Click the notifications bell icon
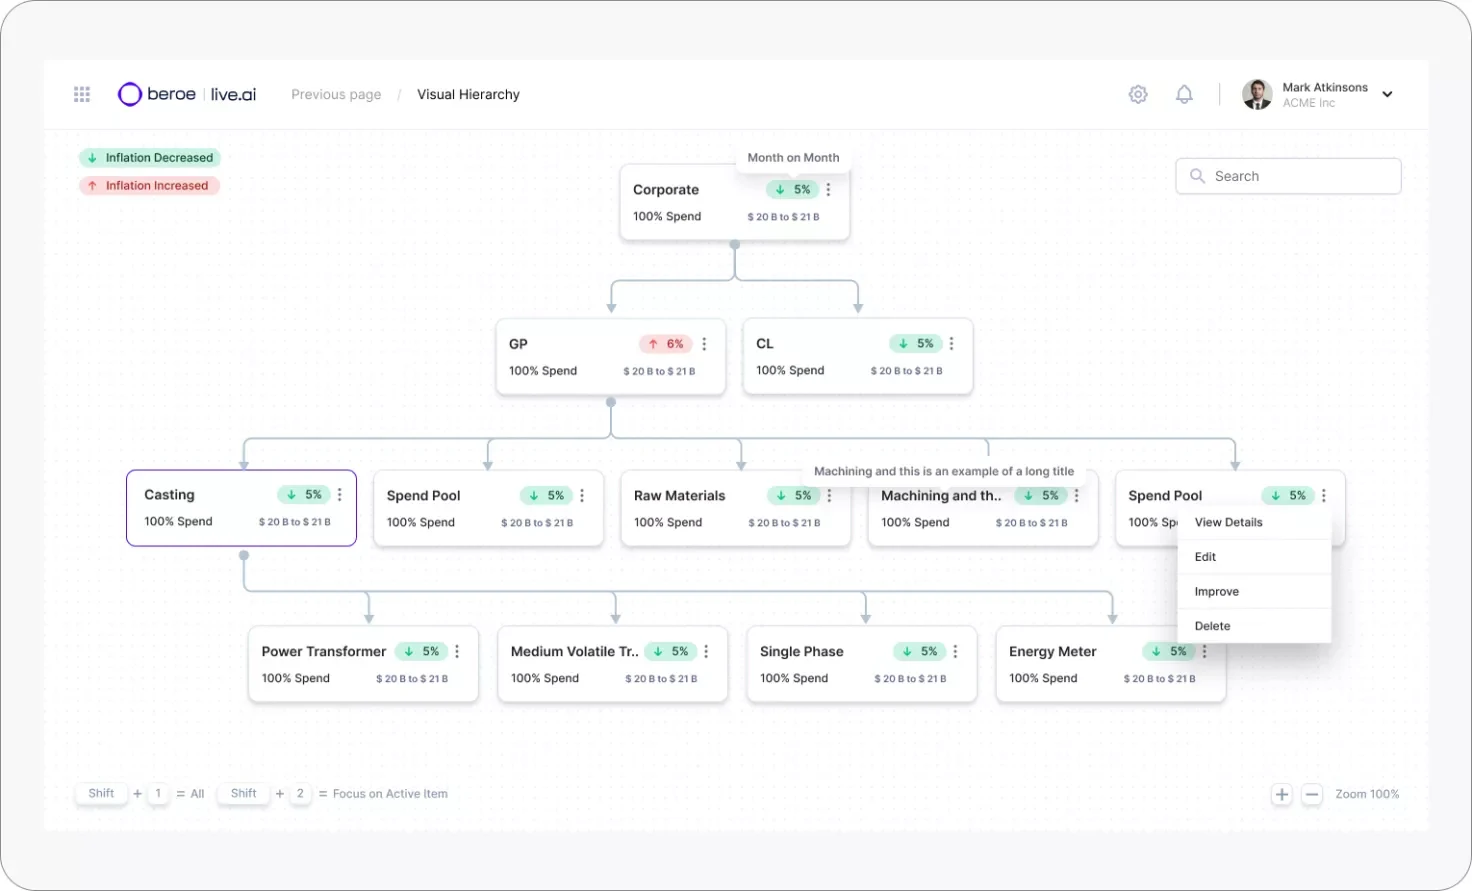1472x891 pixels. (1184, 94)
